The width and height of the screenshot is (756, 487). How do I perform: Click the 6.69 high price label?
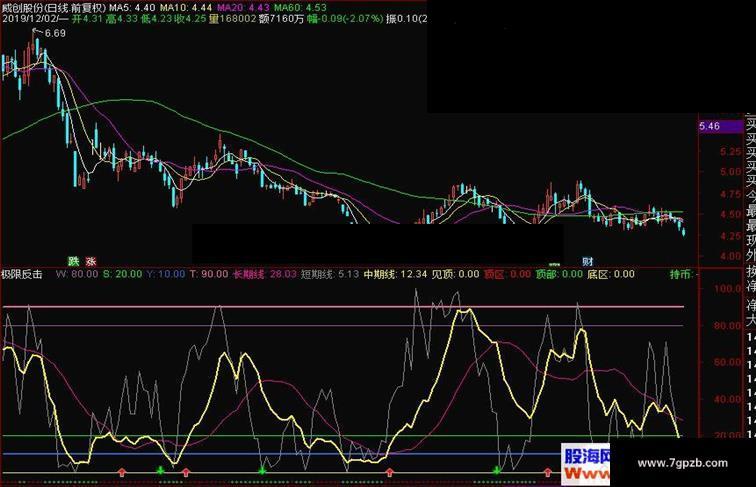[x=54, y=33]
